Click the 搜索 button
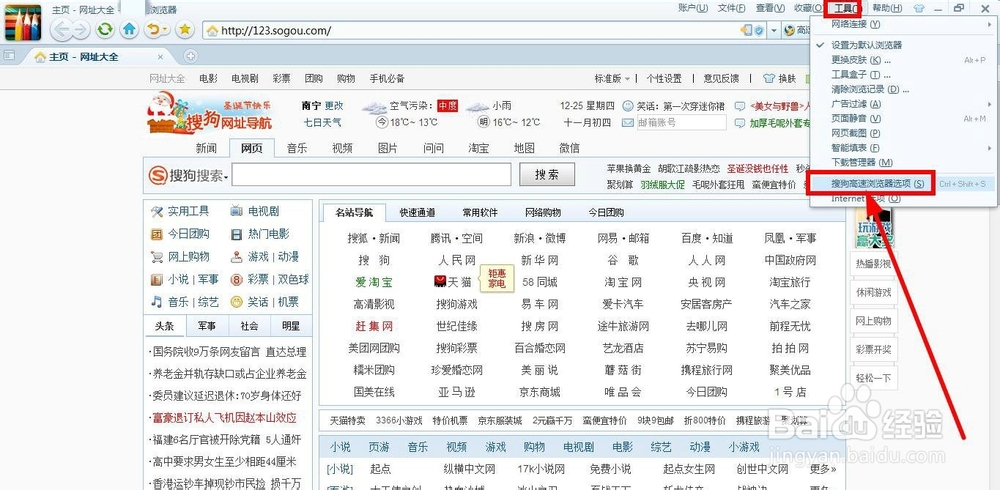 pyautogui.click(x=547, y=174)
